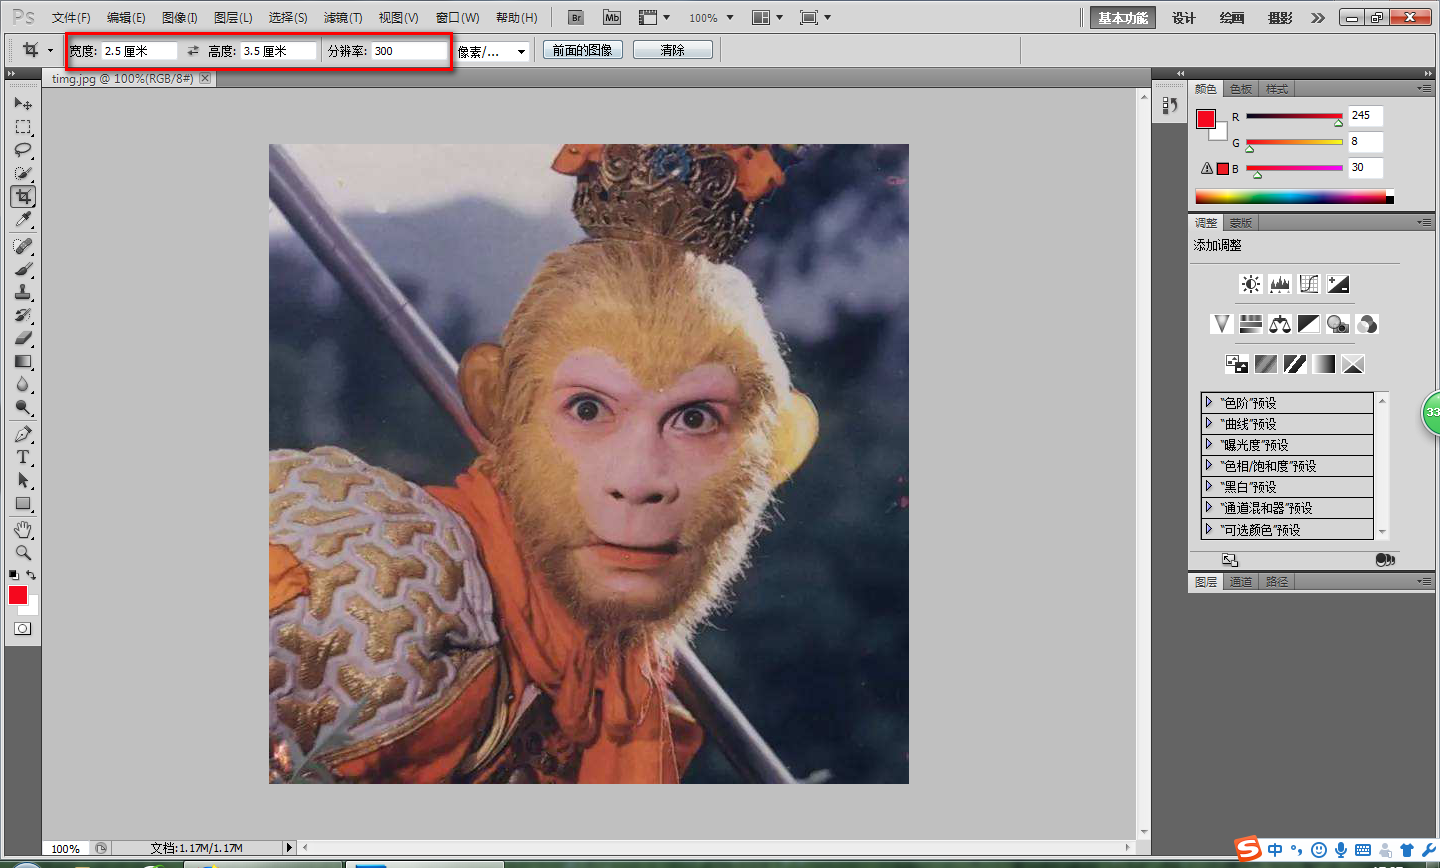Launch Adobe Bridge with Br icon
Image resolution: width=1440 pixels, height=868 pixels.
[x=576, y=18]
